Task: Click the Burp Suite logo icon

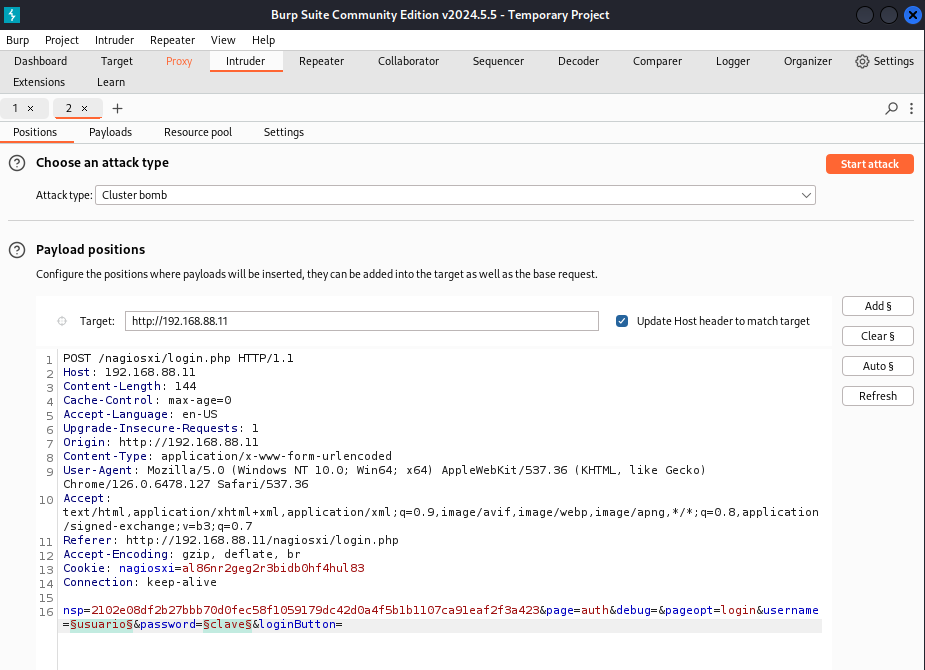Action: [x=13, y=15]
